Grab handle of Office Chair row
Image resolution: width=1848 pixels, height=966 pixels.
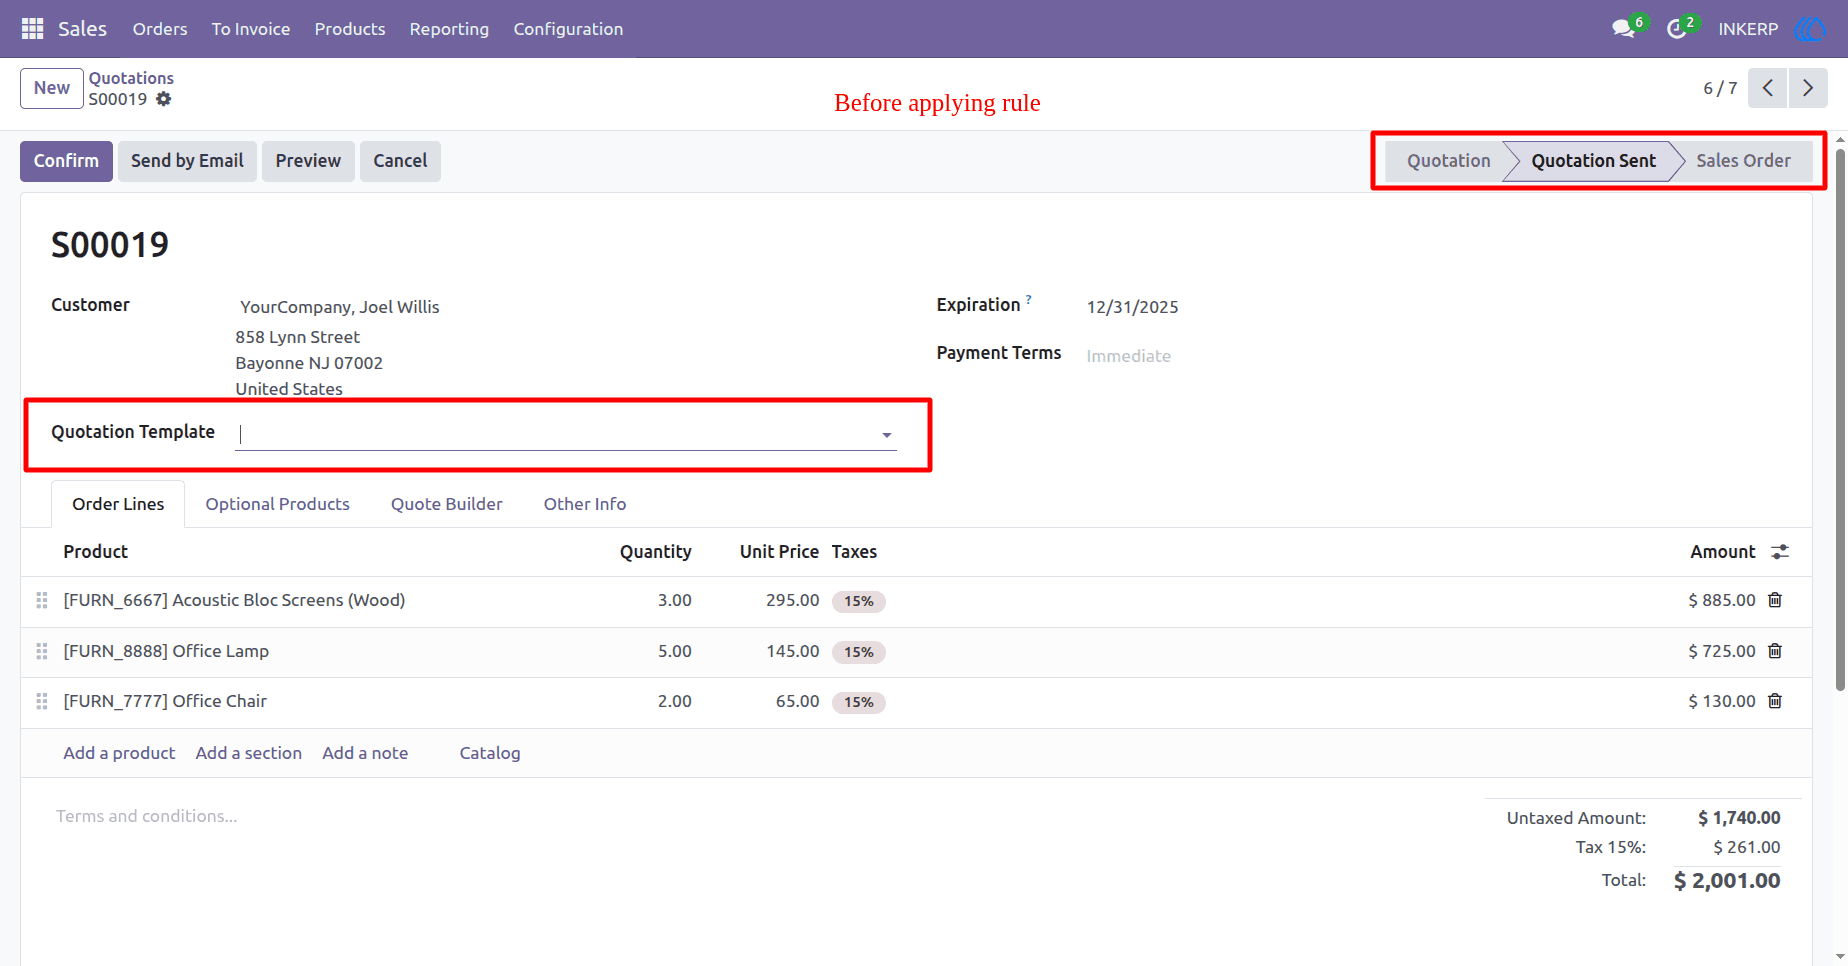42,701
